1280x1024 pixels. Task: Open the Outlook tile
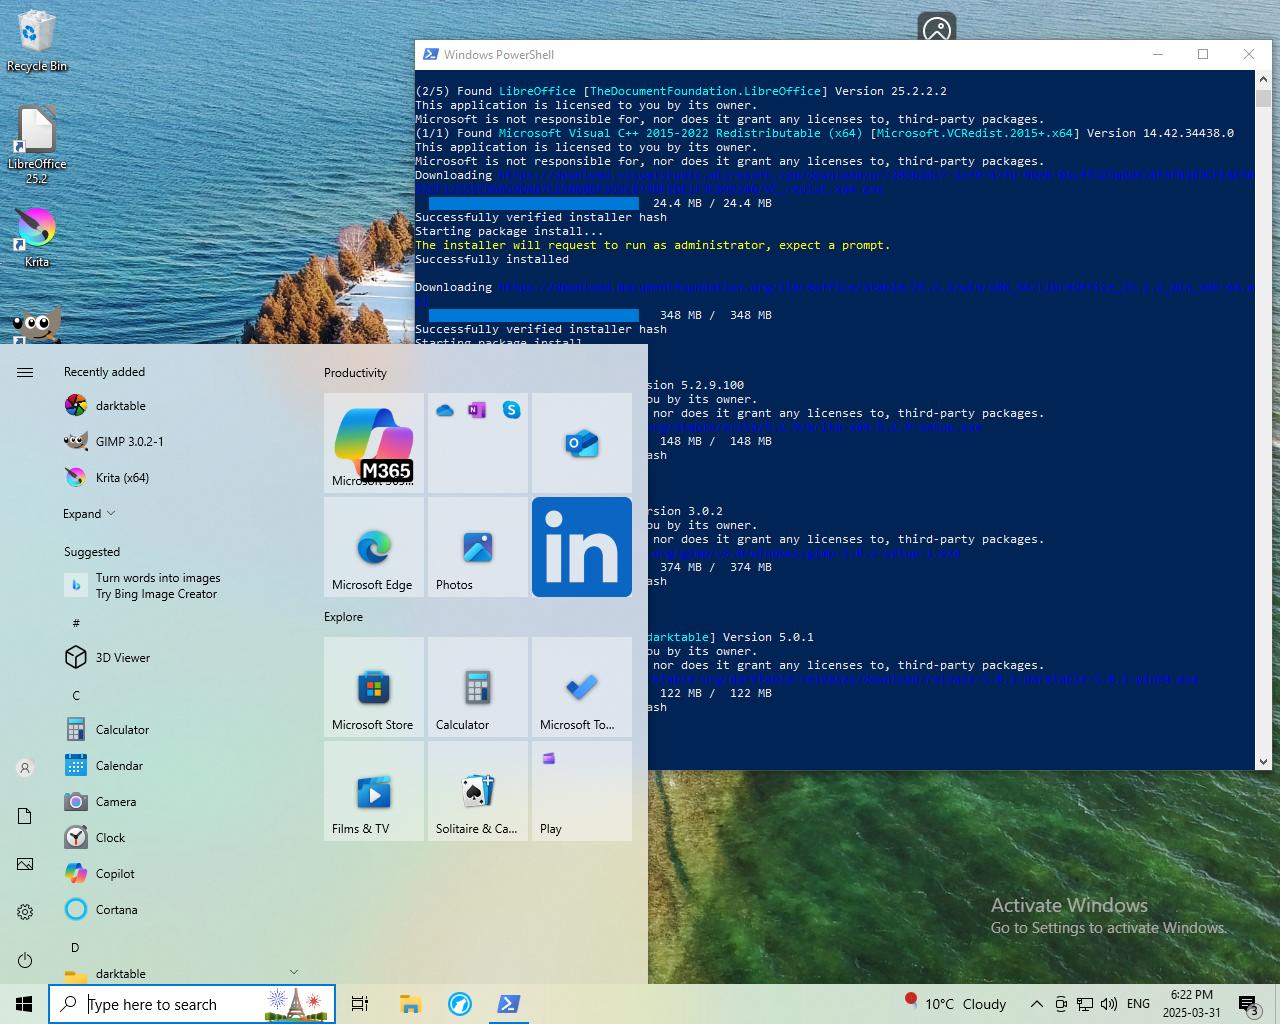pyautogui.click(x=582, y=443)
